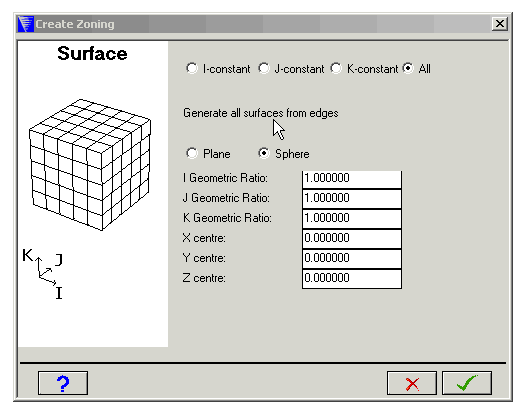Click the 'K Geometric Ratio:' label
Image resolution: width=529 pixels, height=412 pixels.
pyautogui.click(x=227, y=218)
